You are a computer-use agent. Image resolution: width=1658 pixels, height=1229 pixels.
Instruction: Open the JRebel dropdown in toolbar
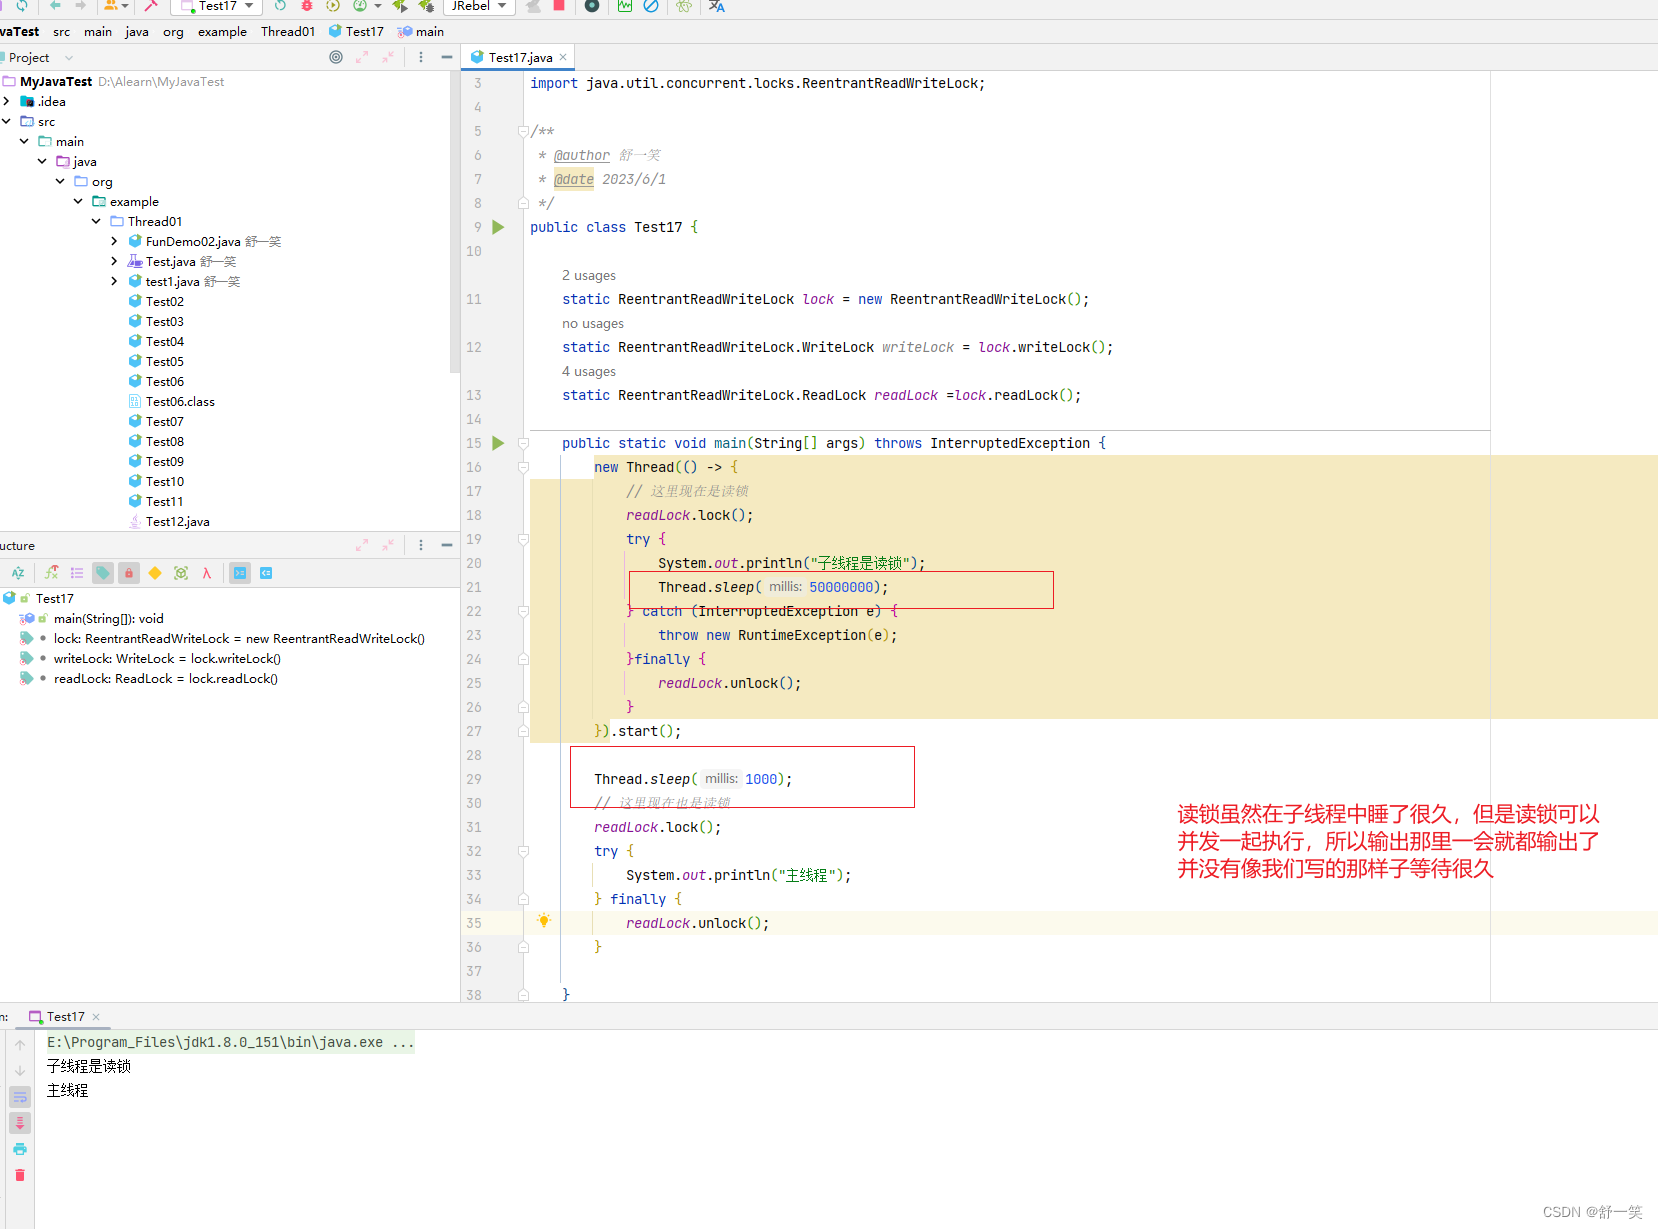[478, 6]
